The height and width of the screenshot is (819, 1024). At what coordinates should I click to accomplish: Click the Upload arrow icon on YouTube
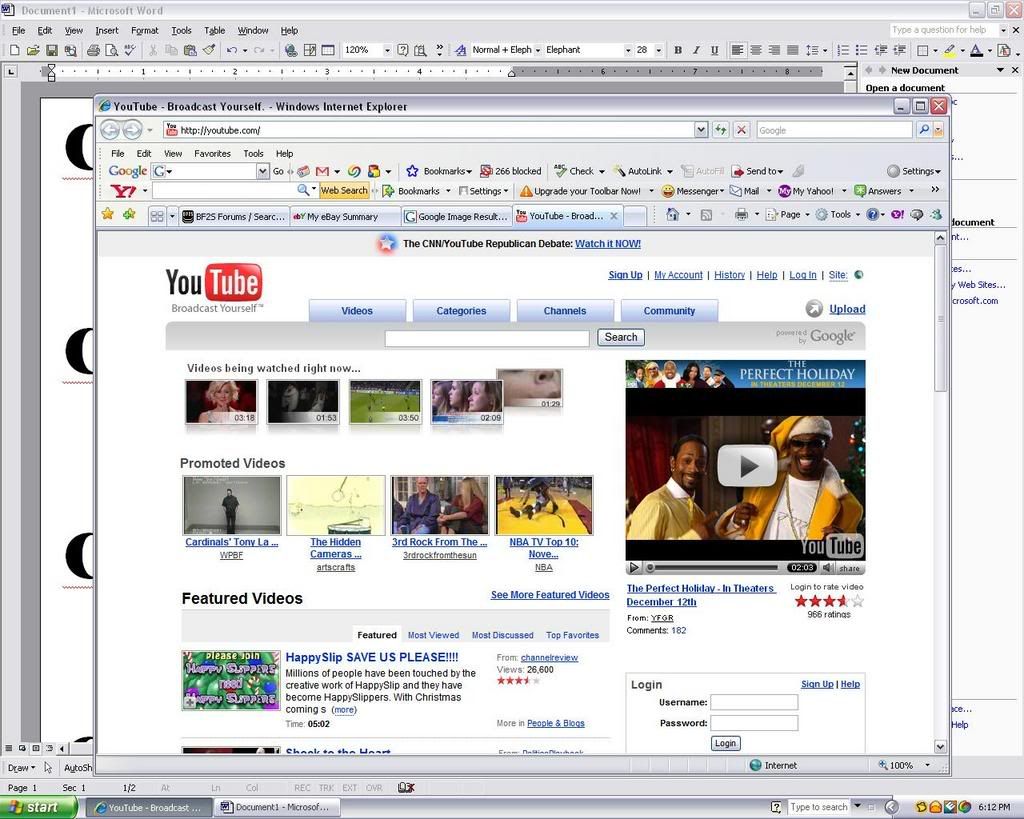point(814,309)
